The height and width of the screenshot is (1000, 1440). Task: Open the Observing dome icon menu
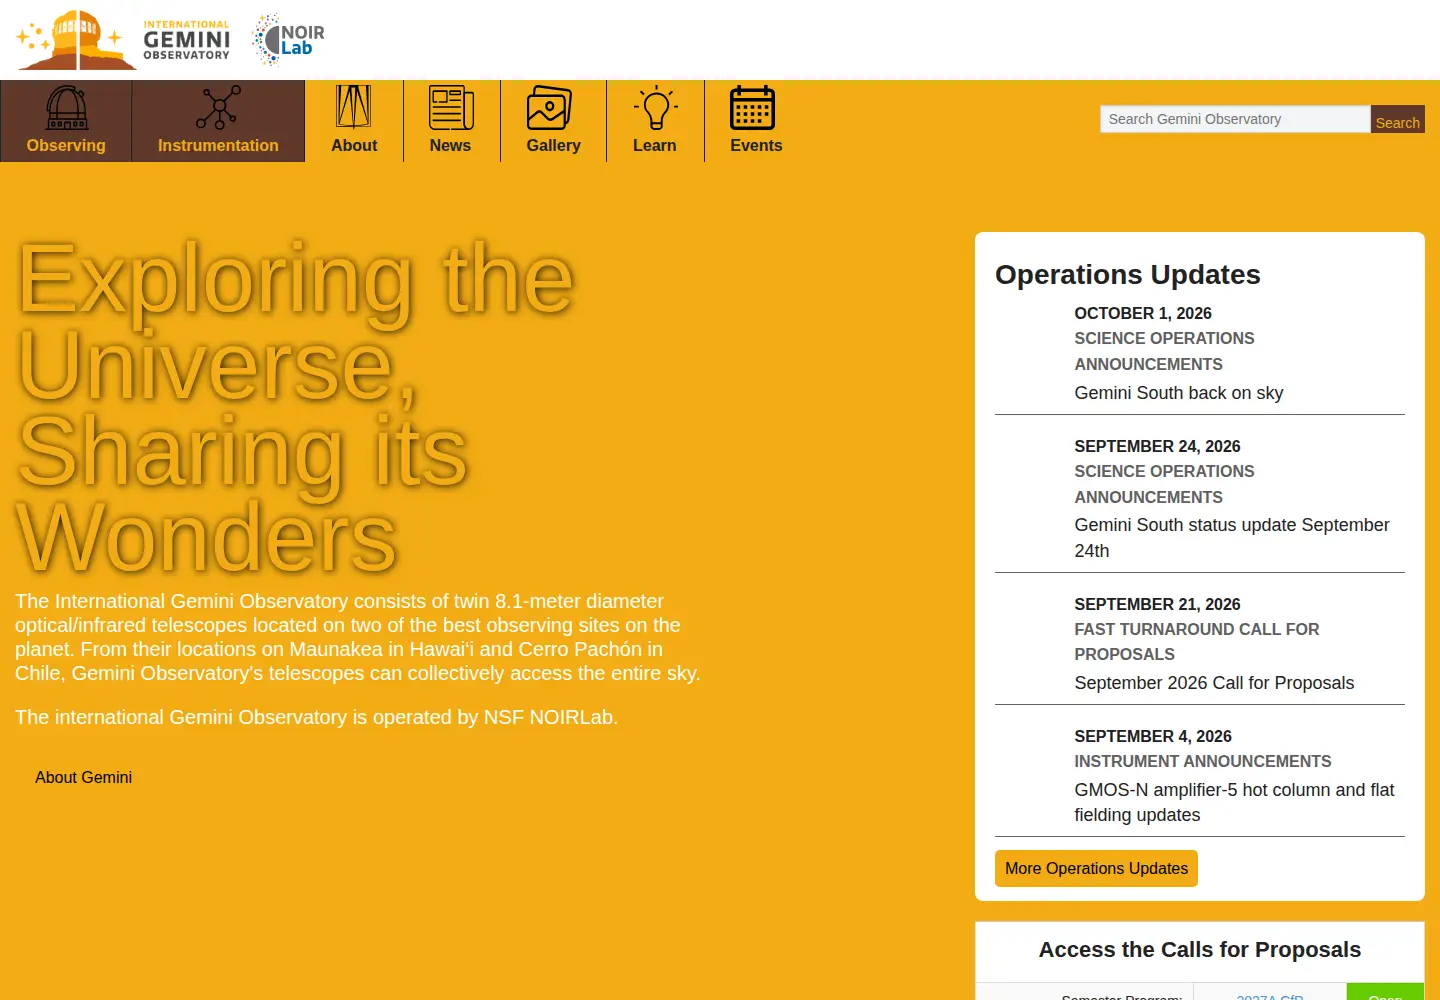pyautogui.click(x=66, y=108)
